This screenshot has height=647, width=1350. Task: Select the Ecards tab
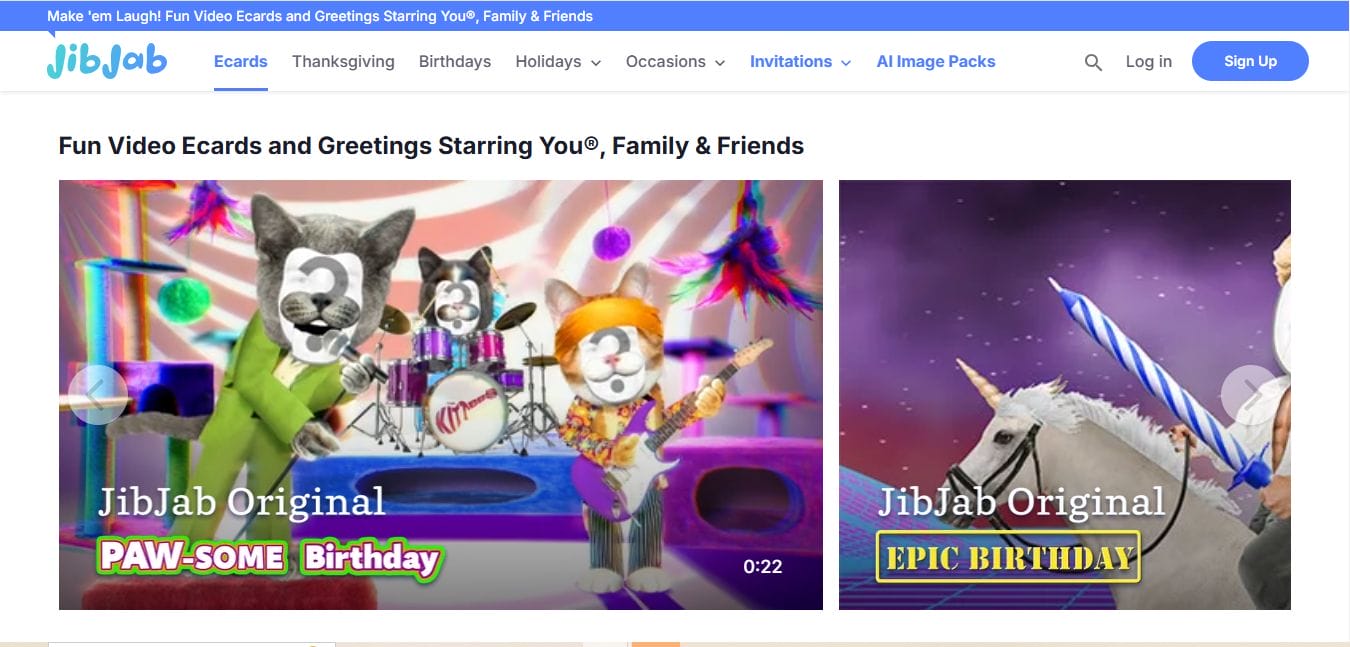pos(241,61)
